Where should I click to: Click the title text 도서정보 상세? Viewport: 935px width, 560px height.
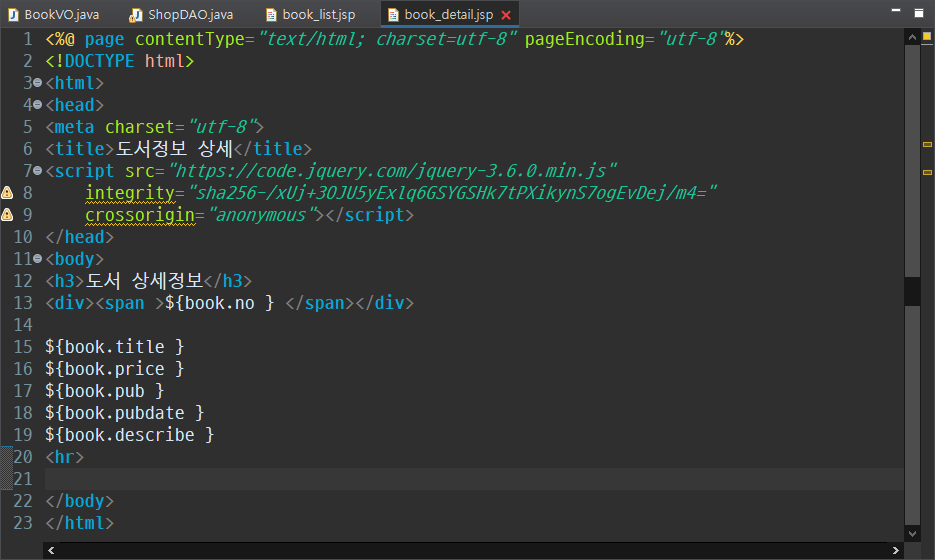(x=174, y=148)
